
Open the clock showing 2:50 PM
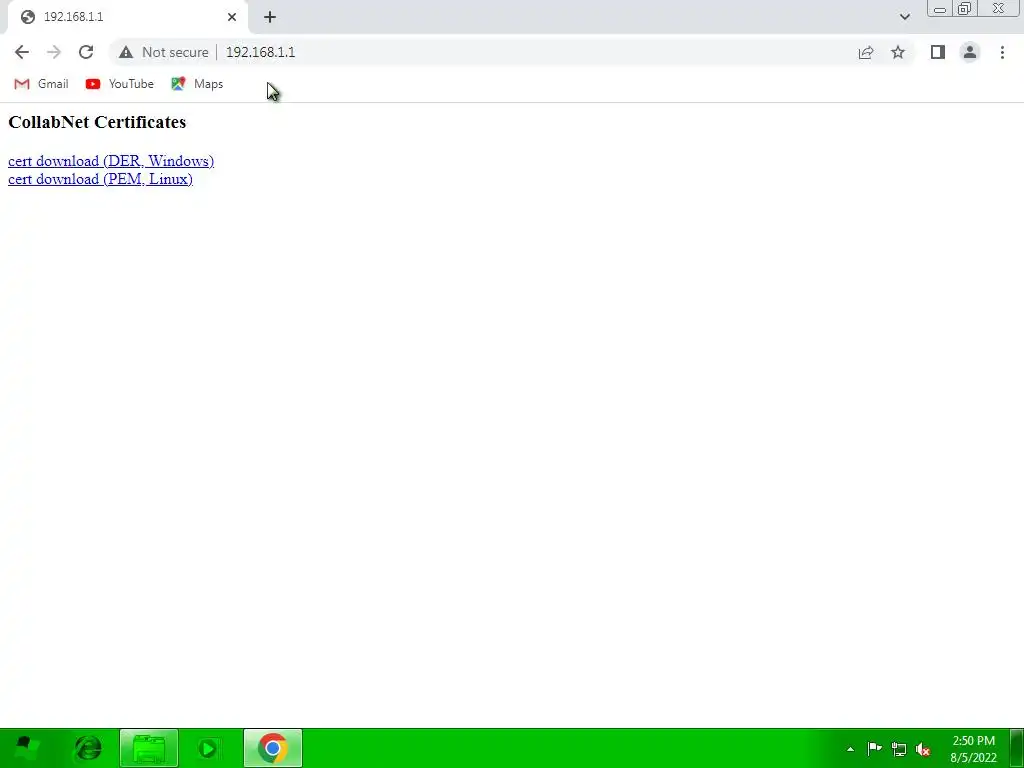coord(974,749)
